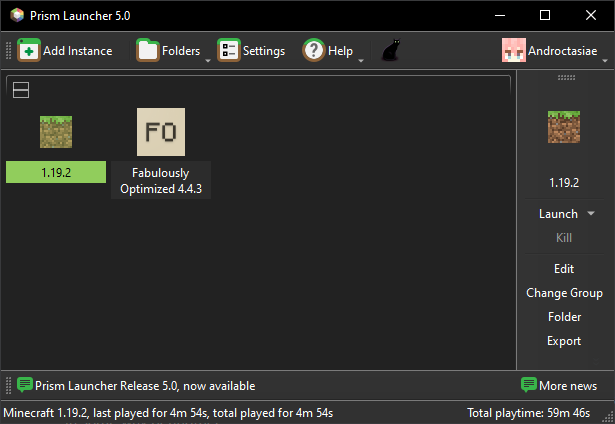Viewport: 615px width, 424px height.
Task: Click Export for the selected instance
Action: pyautogui.click(x=564, y=341)
